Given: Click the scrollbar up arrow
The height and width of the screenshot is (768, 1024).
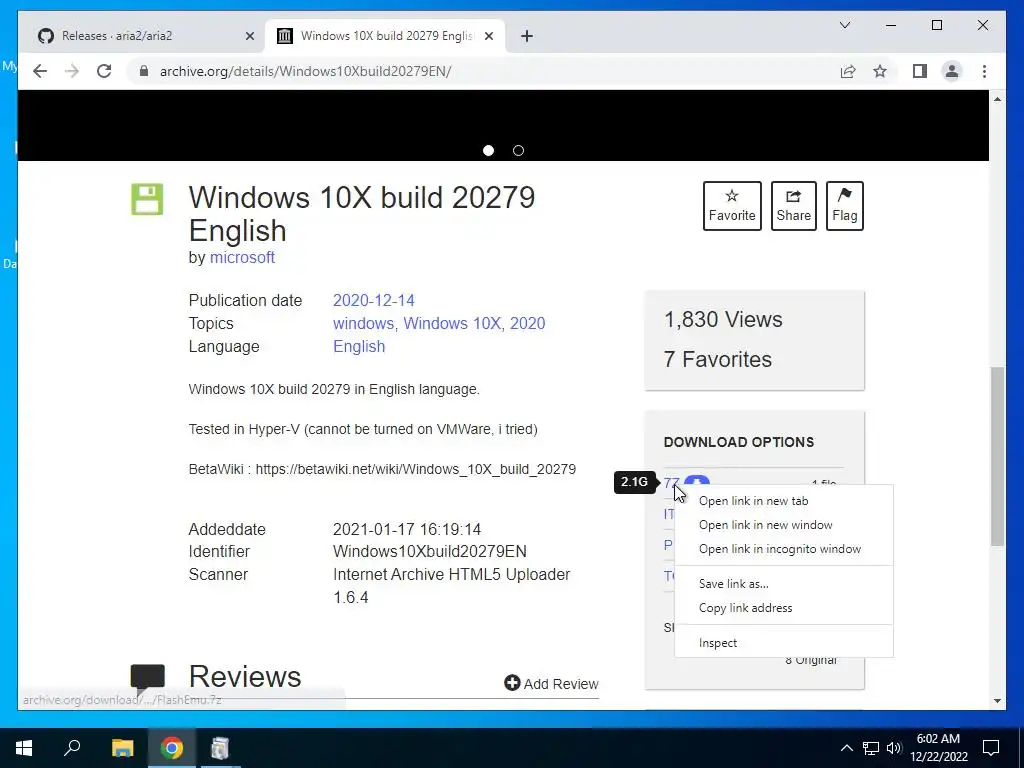Looking at the screenshot, I should point(997,99).
